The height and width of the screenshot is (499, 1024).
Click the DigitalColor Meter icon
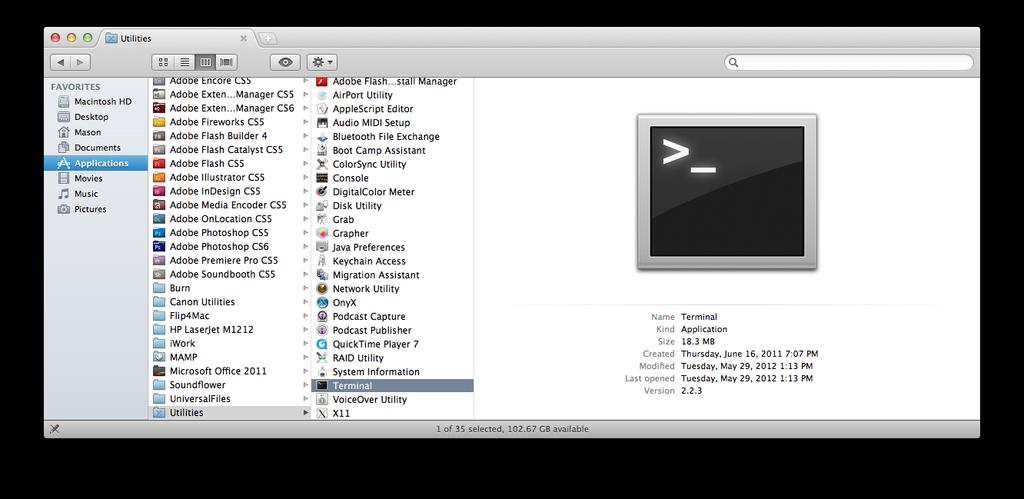pyautogui.click(x=322, y=191)
